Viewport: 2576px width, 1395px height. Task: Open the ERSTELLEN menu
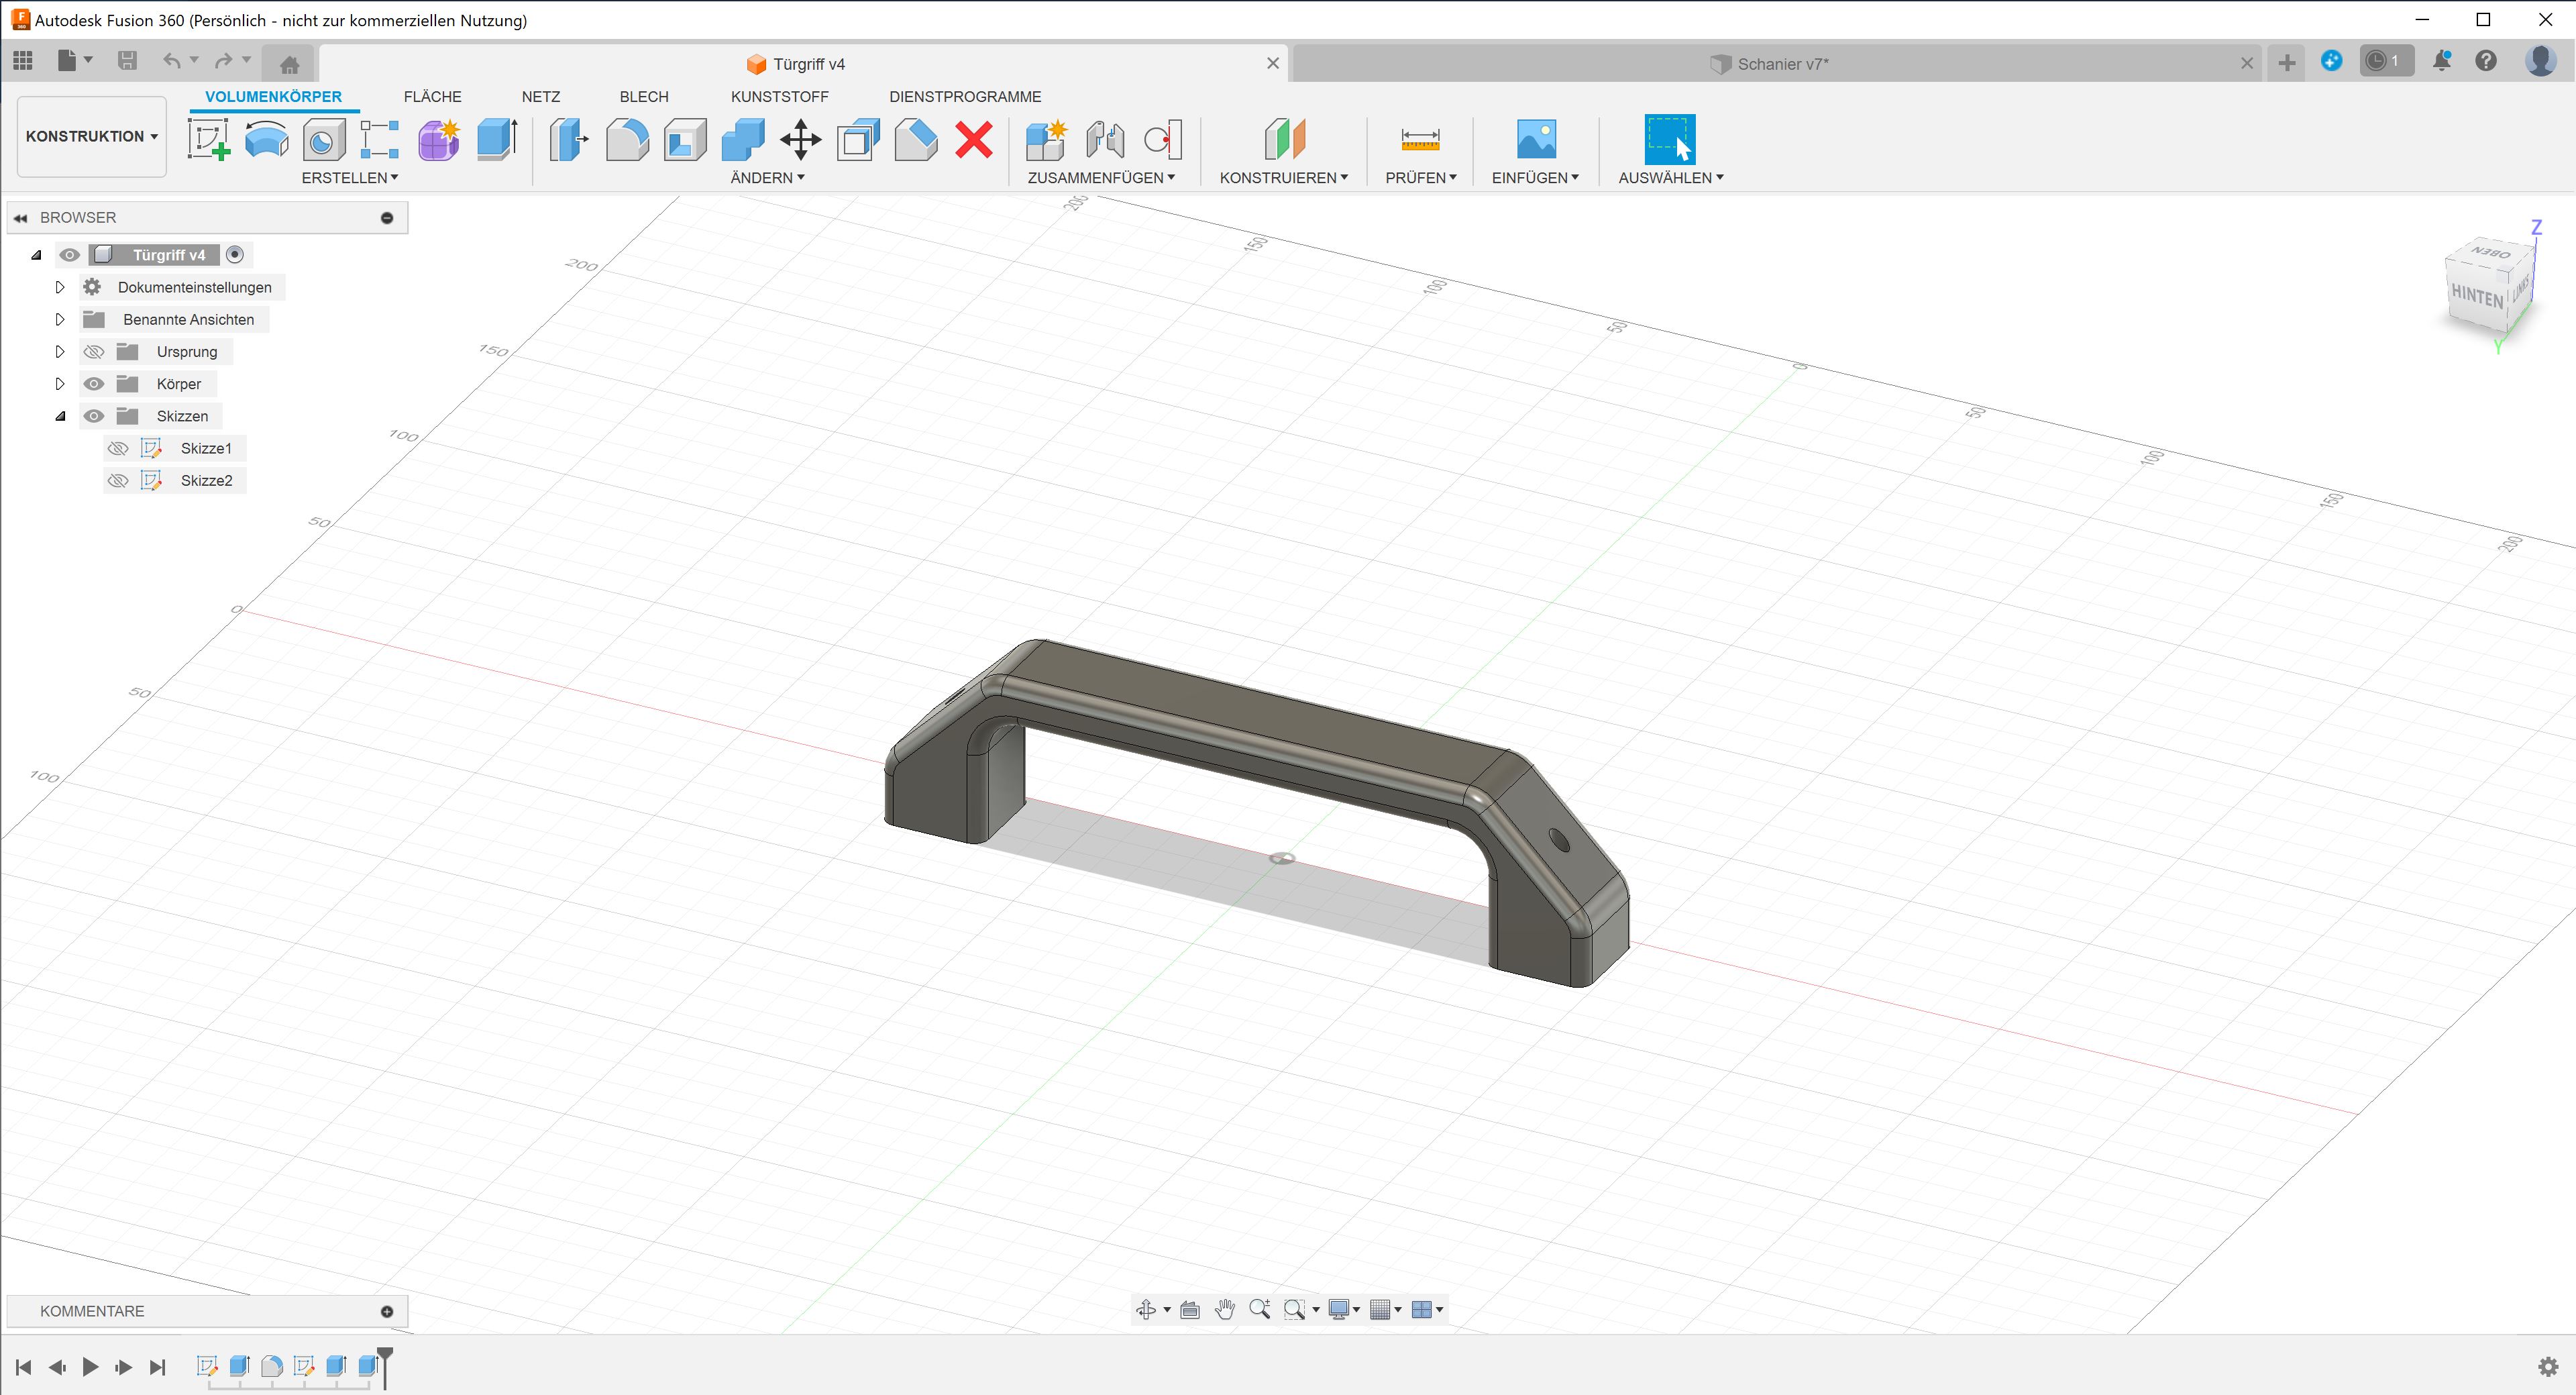pyautogui.click(x=349, y=177)
